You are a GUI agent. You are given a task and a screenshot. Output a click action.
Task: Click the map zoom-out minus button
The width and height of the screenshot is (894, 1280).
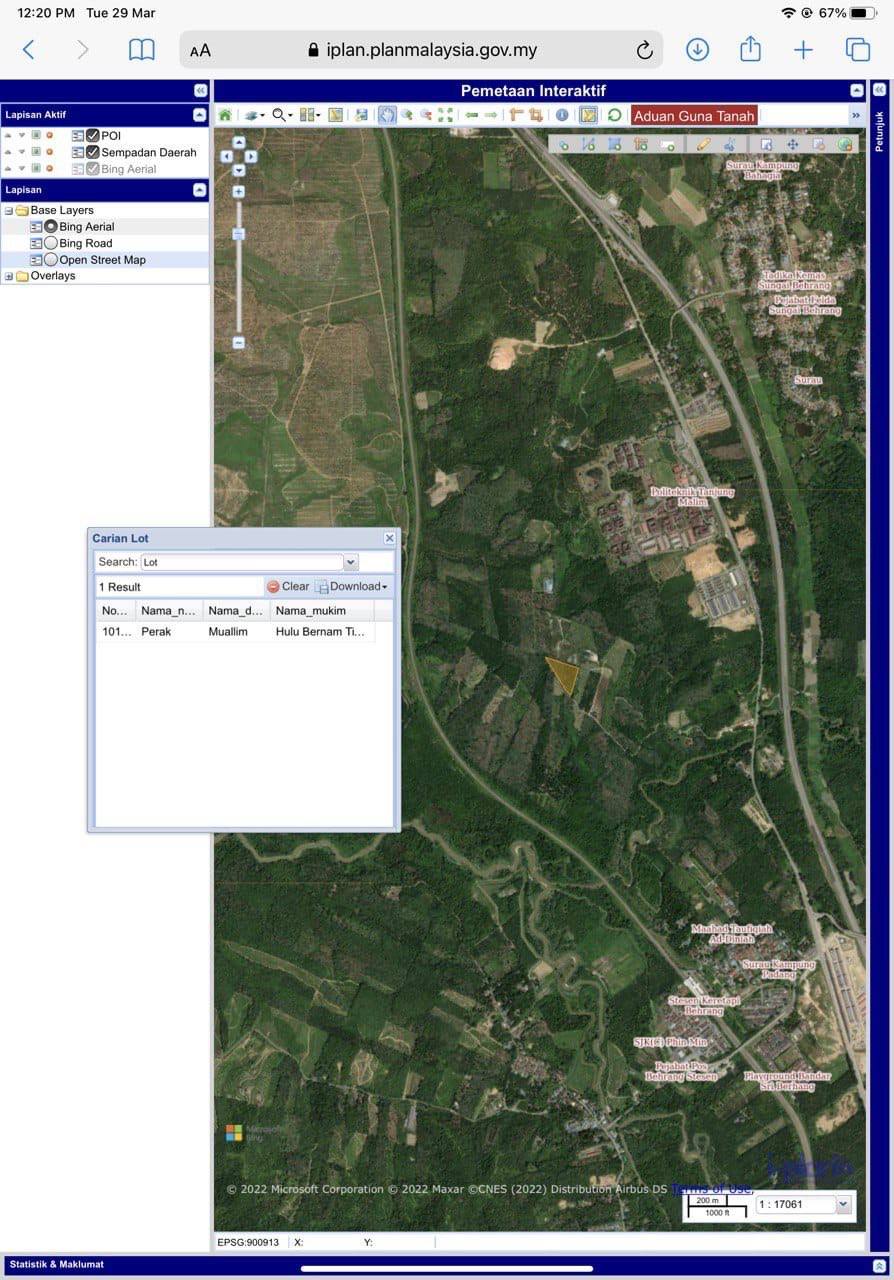[239, 342]
